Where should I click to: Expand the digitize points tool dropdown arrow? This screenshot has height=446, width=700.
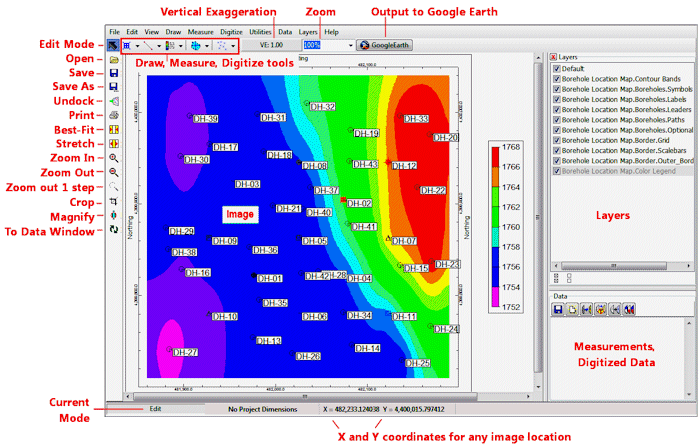(x=233, y=46)
